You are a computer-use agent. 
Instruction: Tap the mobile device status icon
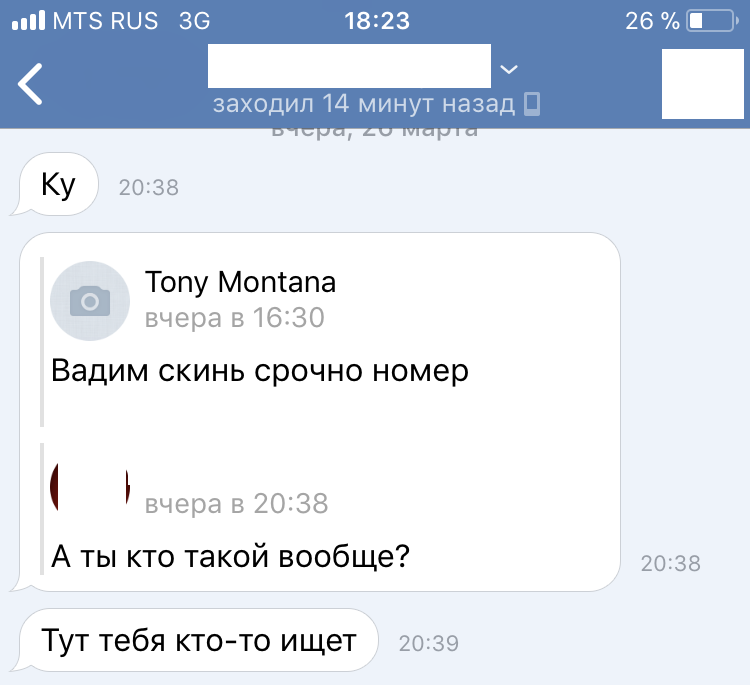(533, 104)
